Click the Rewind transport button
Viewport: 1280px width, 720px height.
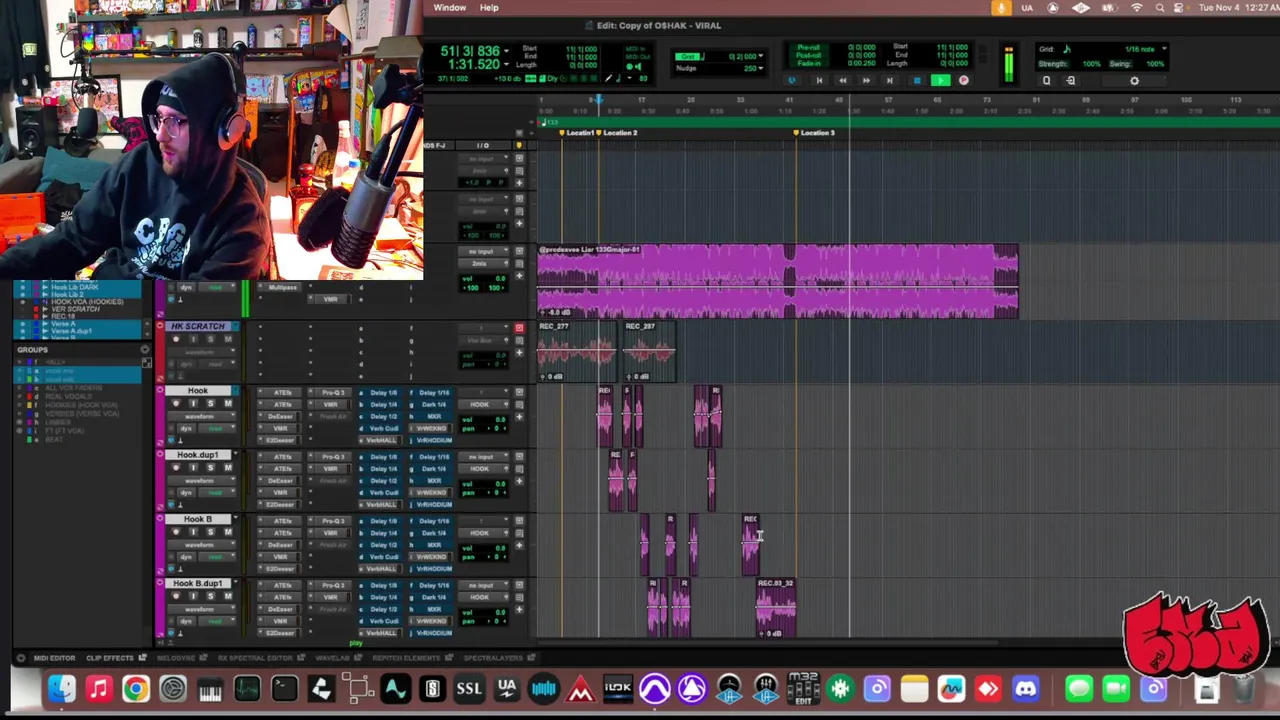(x=843, y=81)
